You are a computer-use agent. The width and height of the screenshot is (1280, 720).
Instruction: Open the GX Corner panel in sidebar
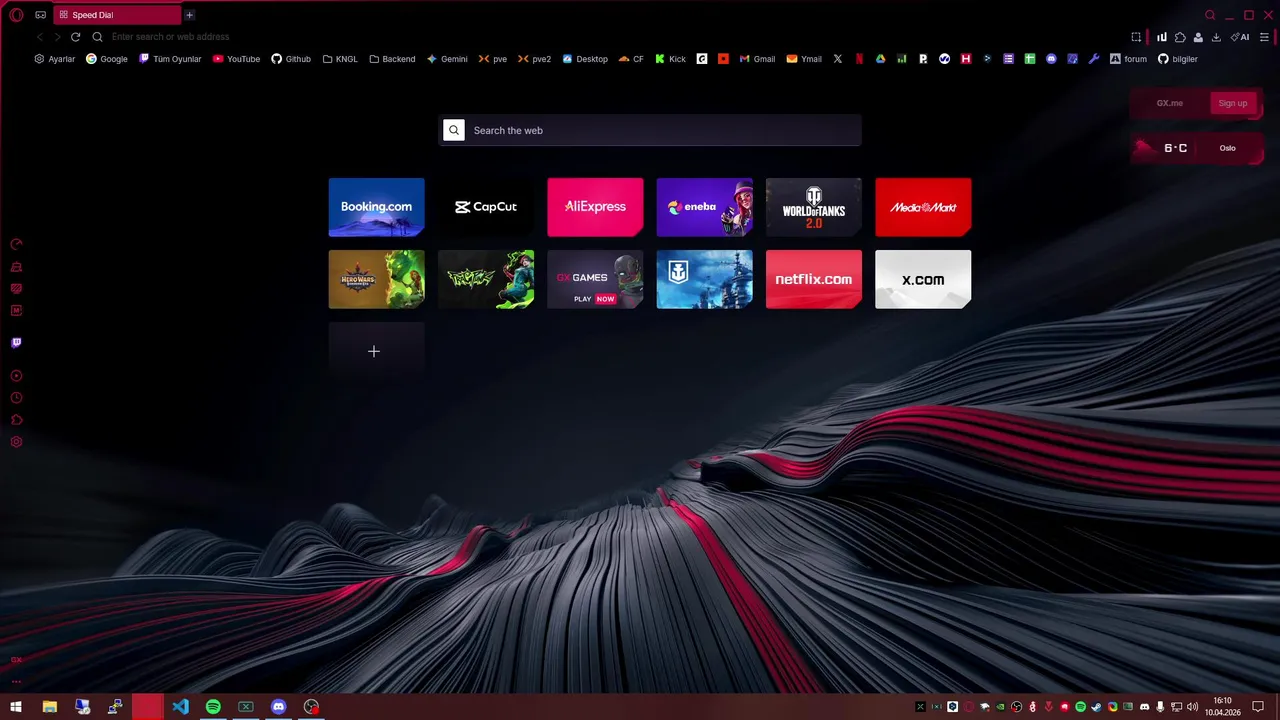tap(16, 289)
